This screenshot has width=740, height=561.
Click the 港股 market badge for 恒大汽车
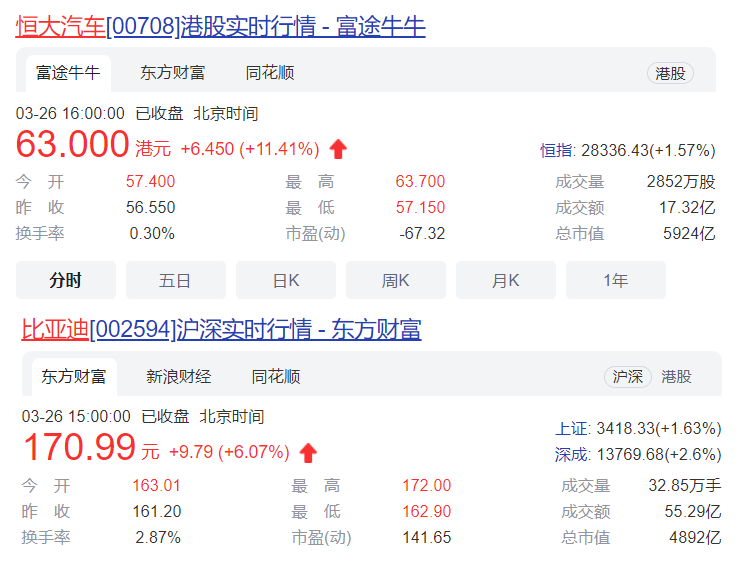(x=670, y=73)
